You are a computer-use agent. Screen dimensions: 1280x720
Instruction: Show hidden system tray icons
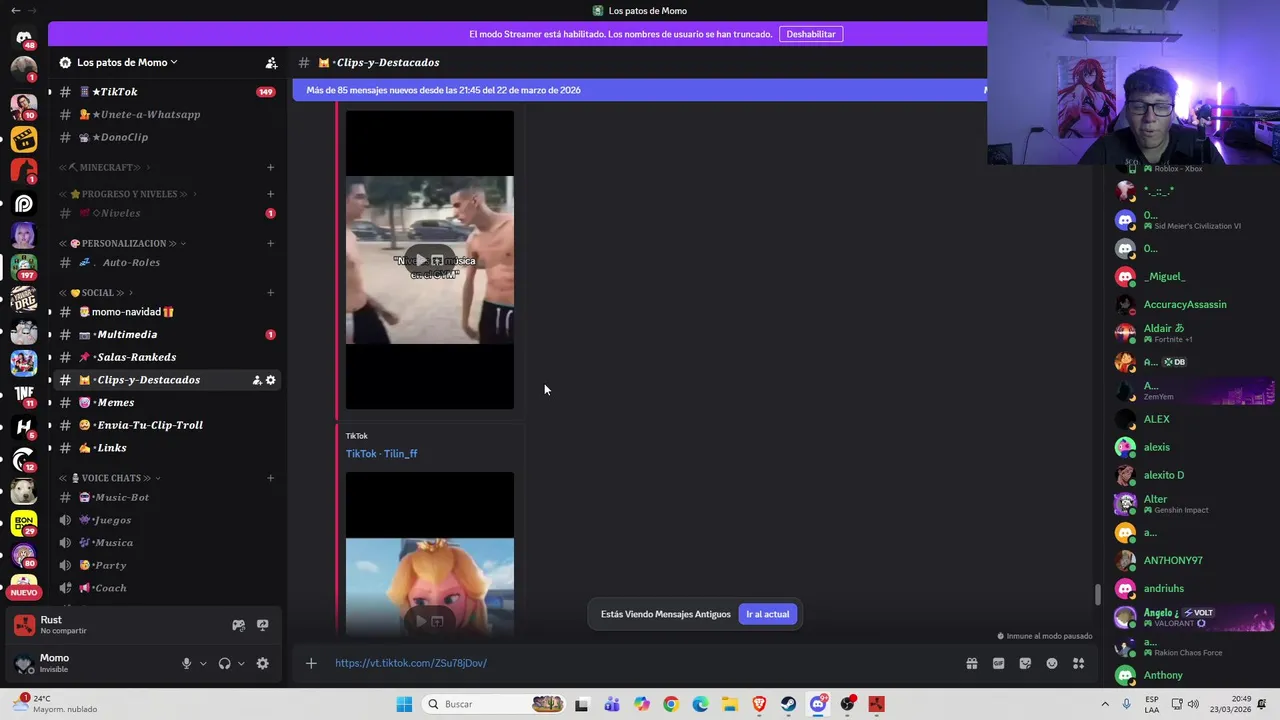pos(1105,704)
